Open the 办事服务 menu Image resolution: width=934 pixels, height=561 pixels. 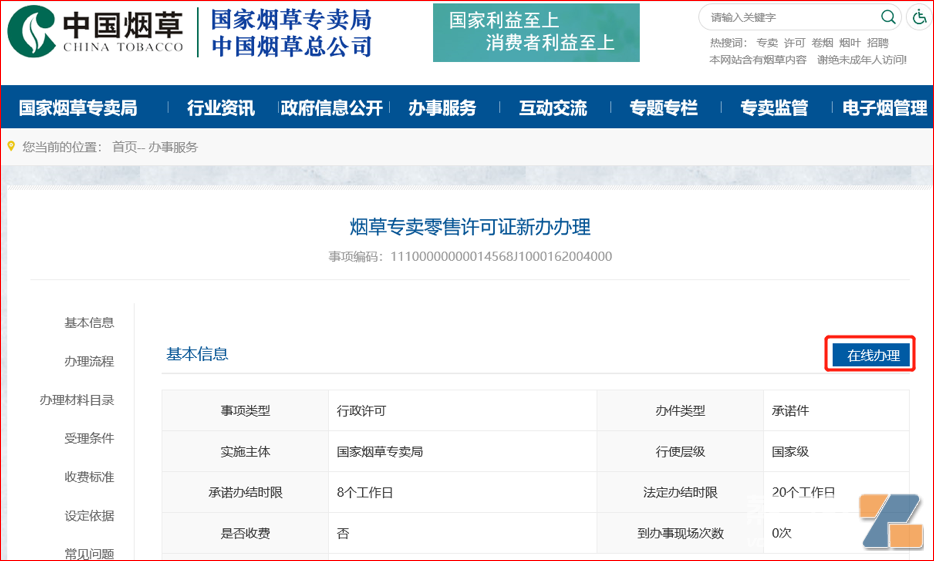442,108
